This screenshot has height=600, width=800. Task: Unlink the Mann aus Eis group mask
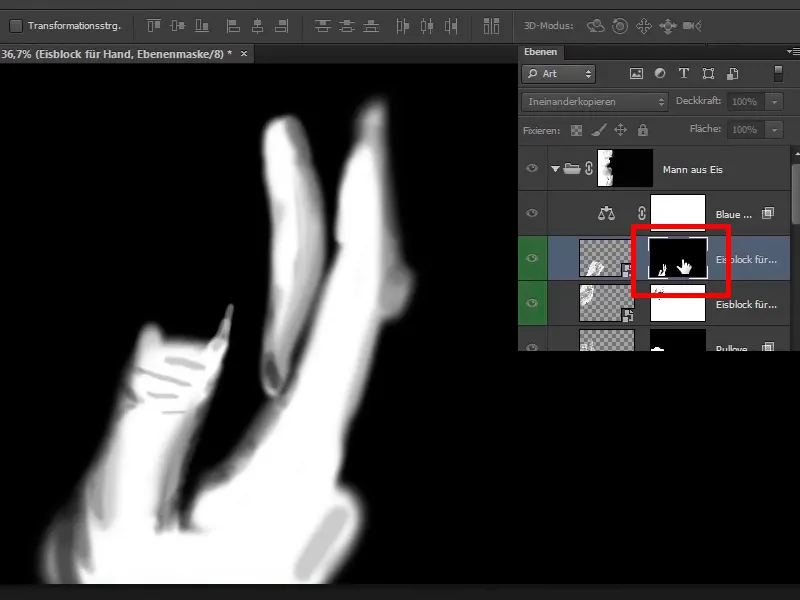point(589,168)
